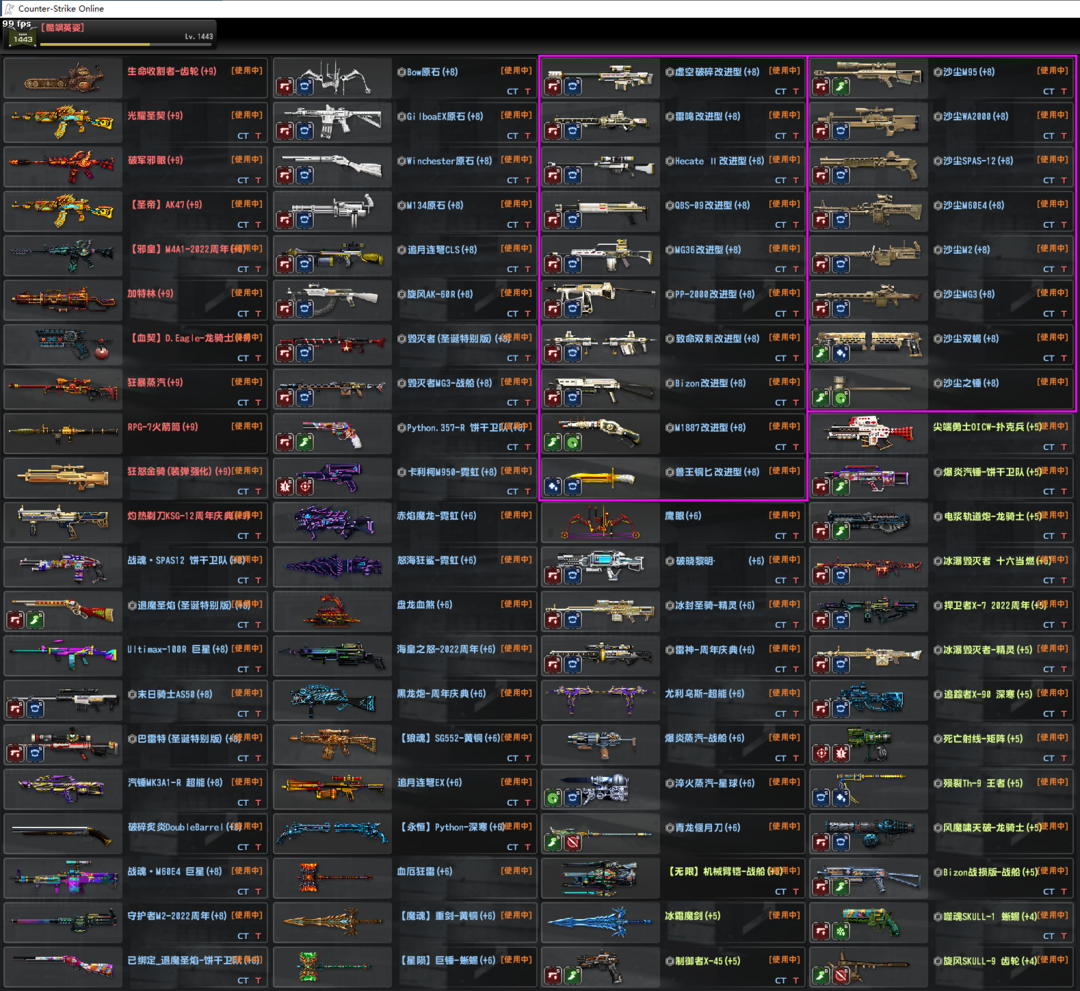Click 使用中 status on 沙尘之锤
This screenshot has width=1080, height=991.
point(1053,382)
